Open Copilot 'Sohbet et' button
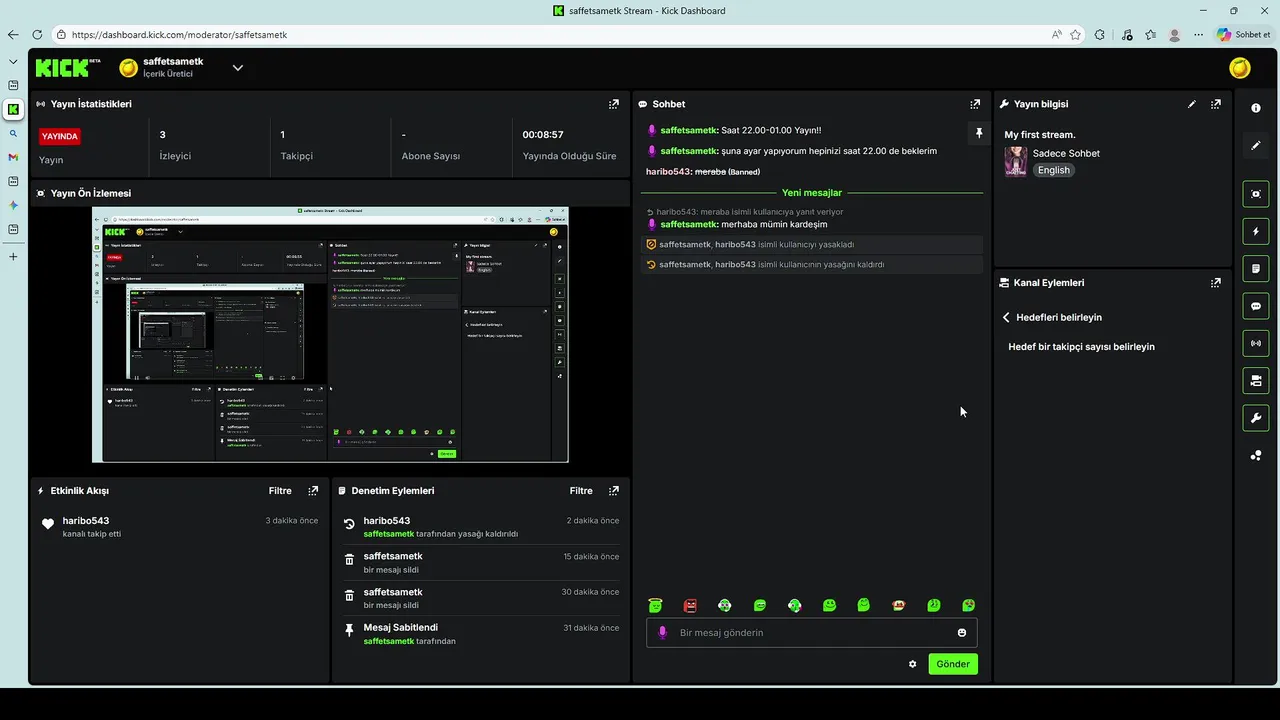Viewport: 1280px width, 720px height. (1243, 35)
